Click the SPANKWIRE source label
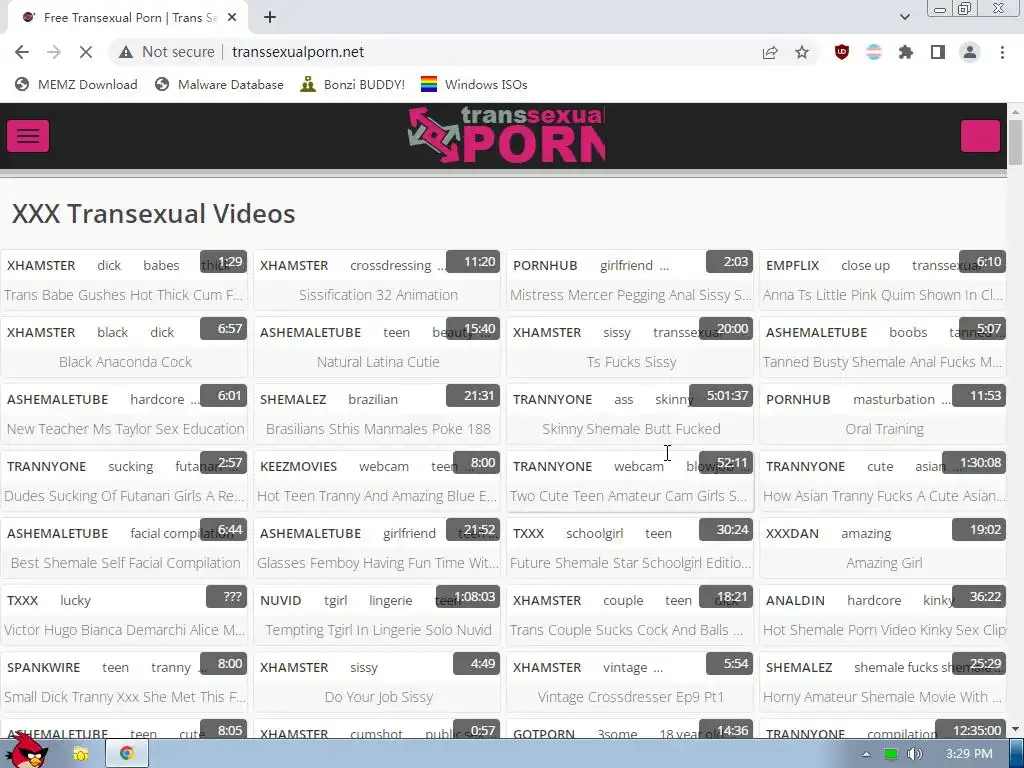The height and width of the screenshot is (768, 1024). coord(43,668)
